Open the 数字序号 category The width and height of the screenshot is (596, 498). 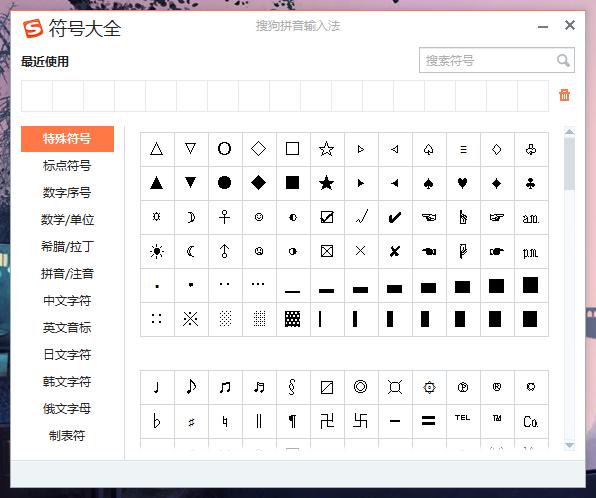click(67, 193)
